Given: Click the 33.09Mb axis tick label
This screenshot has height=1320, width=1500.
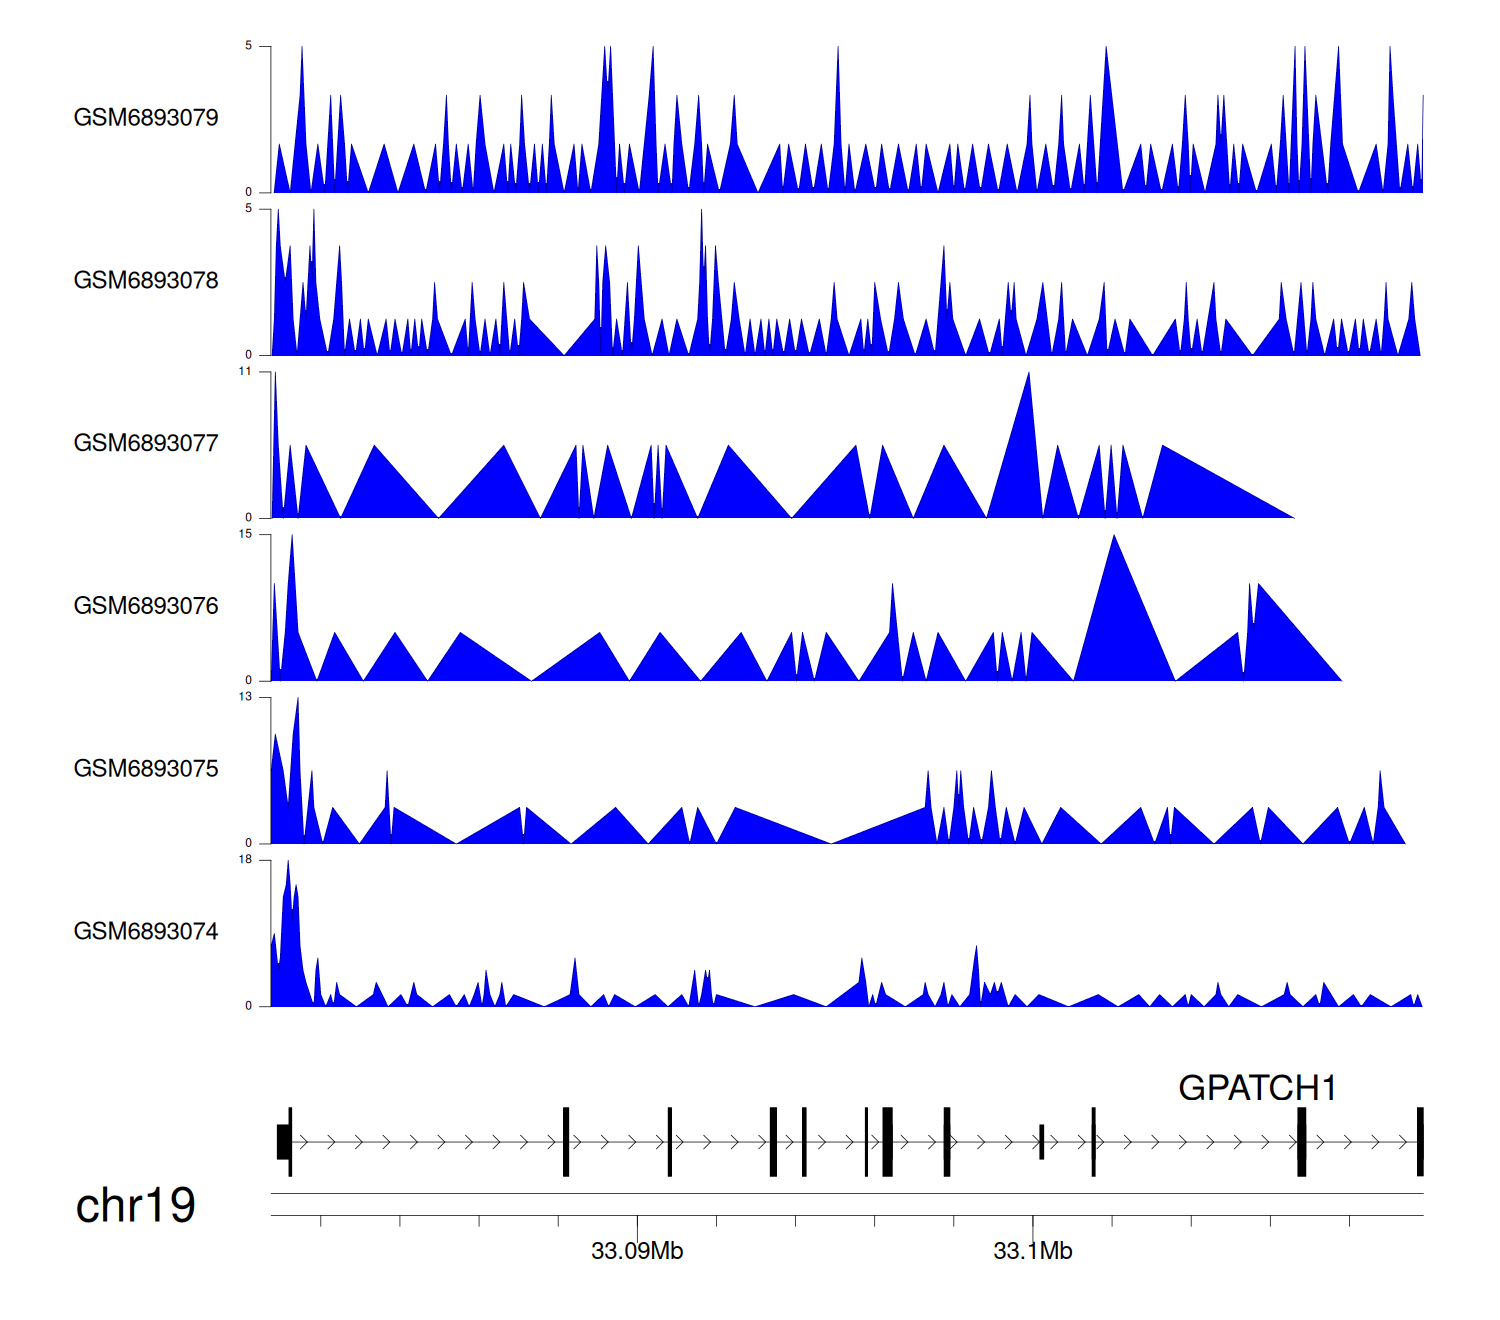Looking at the screenshot, I should tap(637, 1251).
